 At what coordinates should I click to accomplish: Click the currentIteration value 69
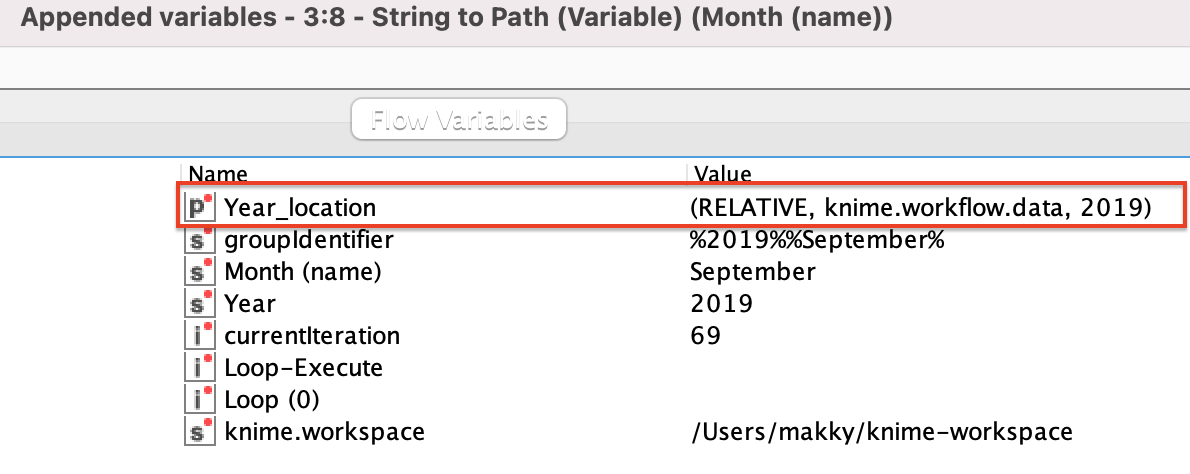(705, 336)
